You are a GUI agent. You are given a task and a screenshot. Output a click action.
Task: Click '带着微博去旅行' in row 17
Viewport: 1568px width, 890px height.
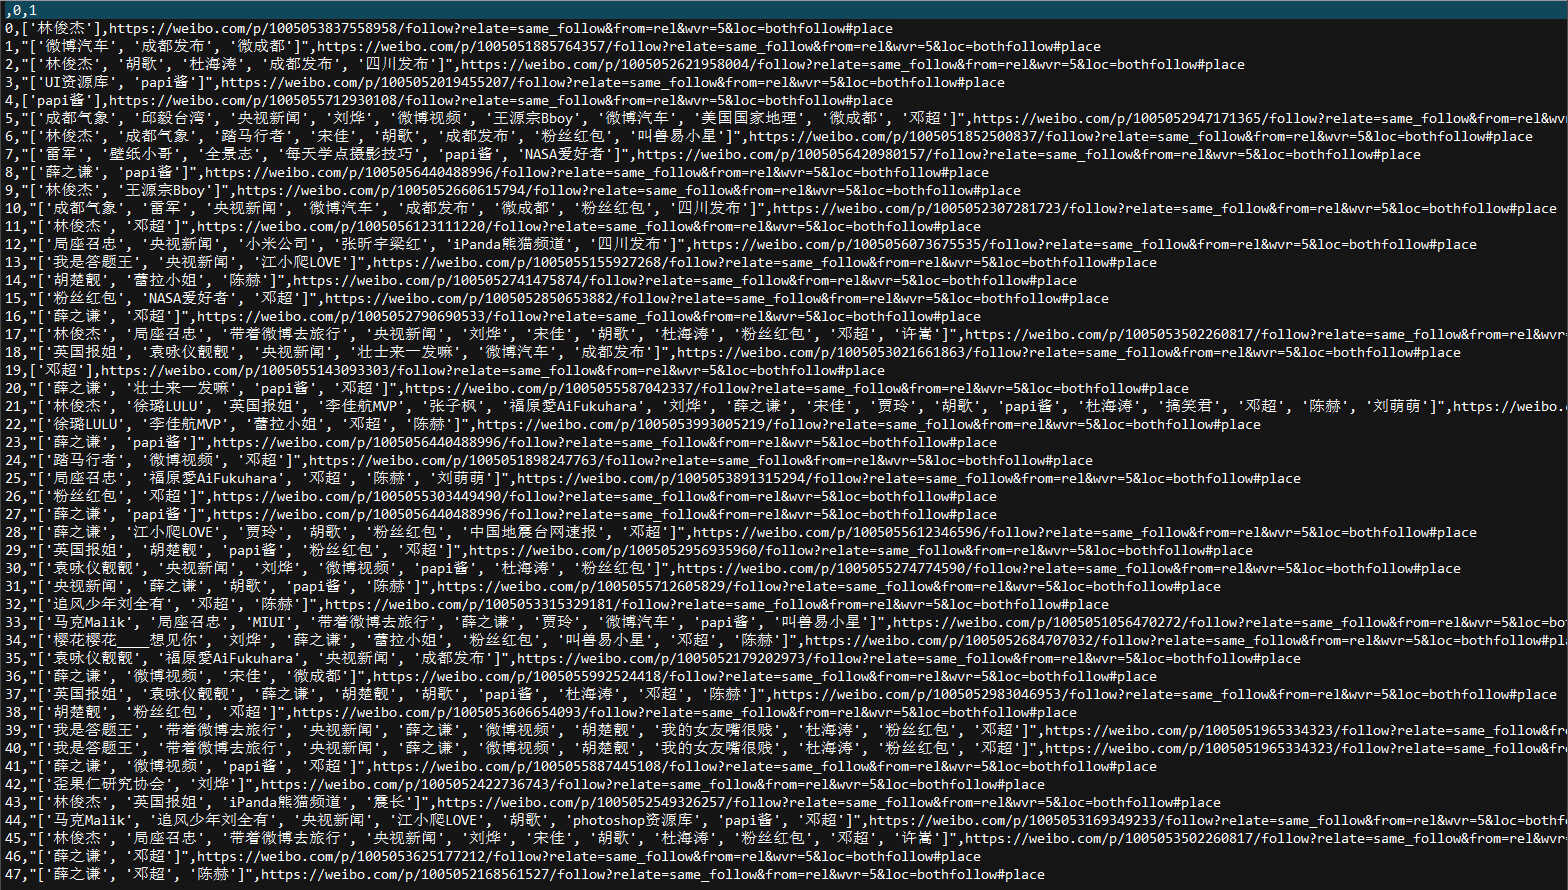click(285, 334)
